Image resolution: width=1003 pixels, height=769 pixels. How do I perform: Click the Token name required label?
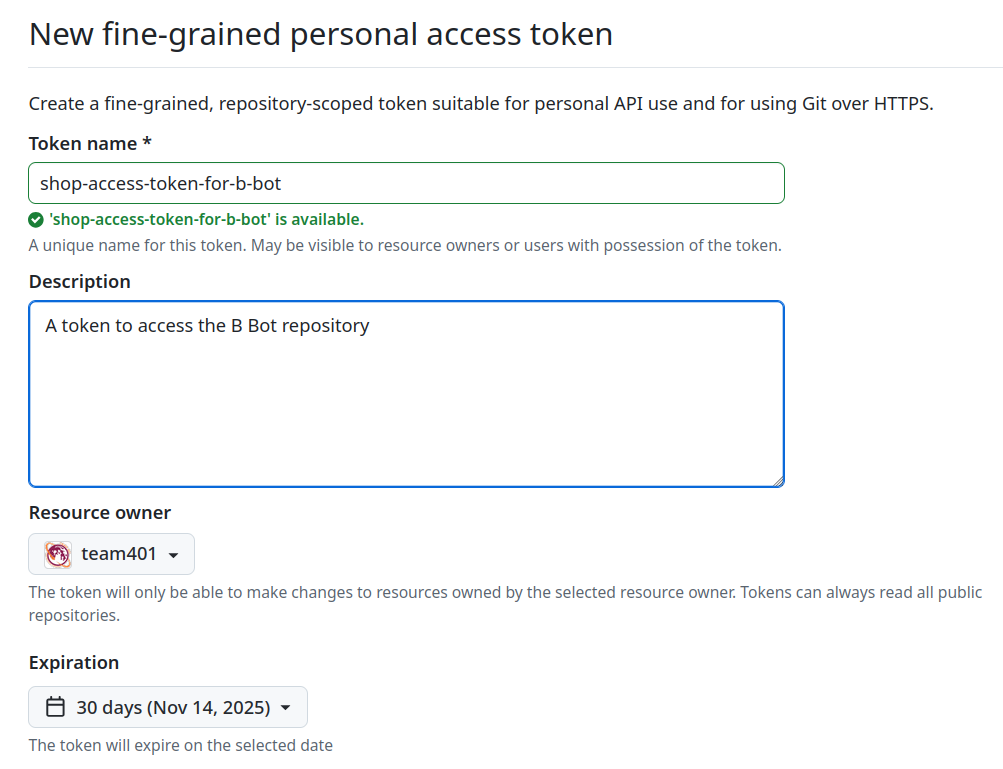[90, 143]
